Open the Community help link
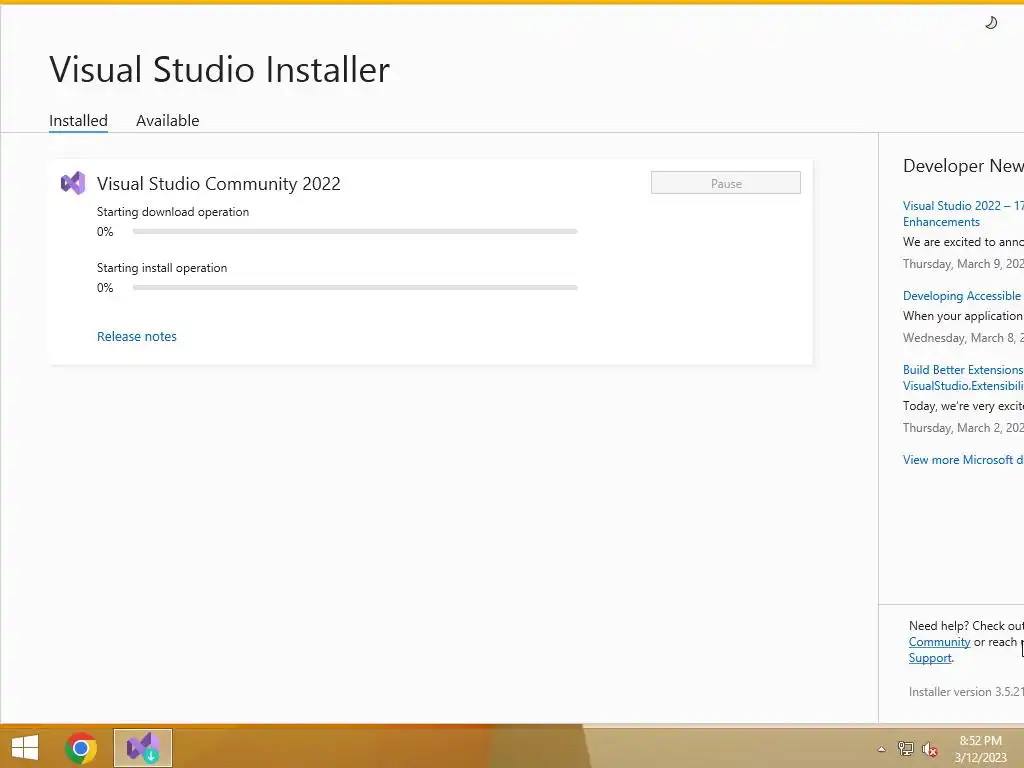The width and height of the screenshot is (1024, 768). point(939,642)
